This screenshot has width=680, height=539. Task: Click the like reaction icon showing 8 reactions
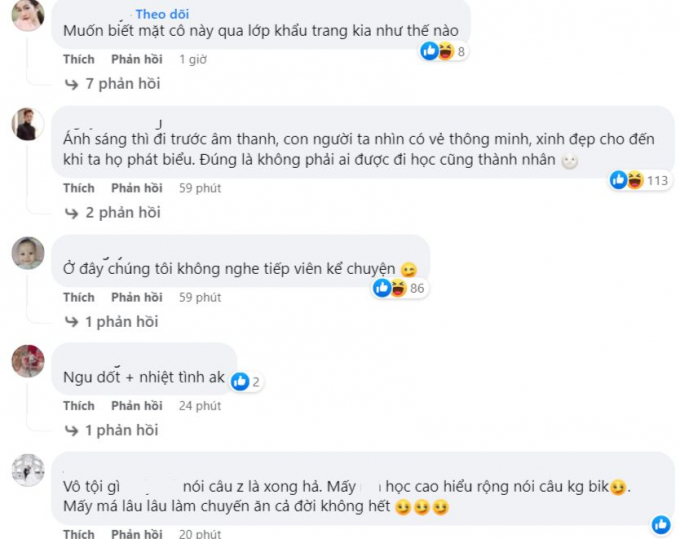[x=429, y=51]
